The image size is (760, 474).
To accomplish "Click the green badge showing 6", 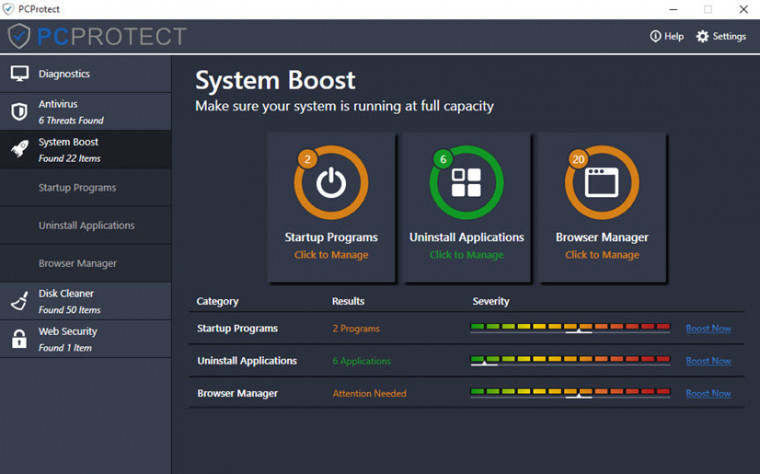I will (x=443, y=159).
